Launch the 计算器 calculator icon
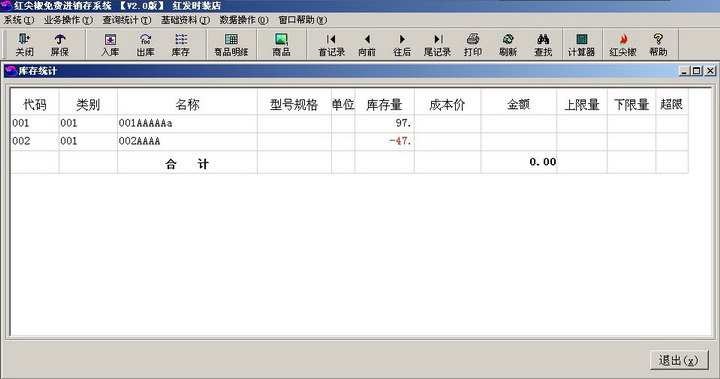The image size is (720, 379). pyautogui.click(x=581, y=45)
